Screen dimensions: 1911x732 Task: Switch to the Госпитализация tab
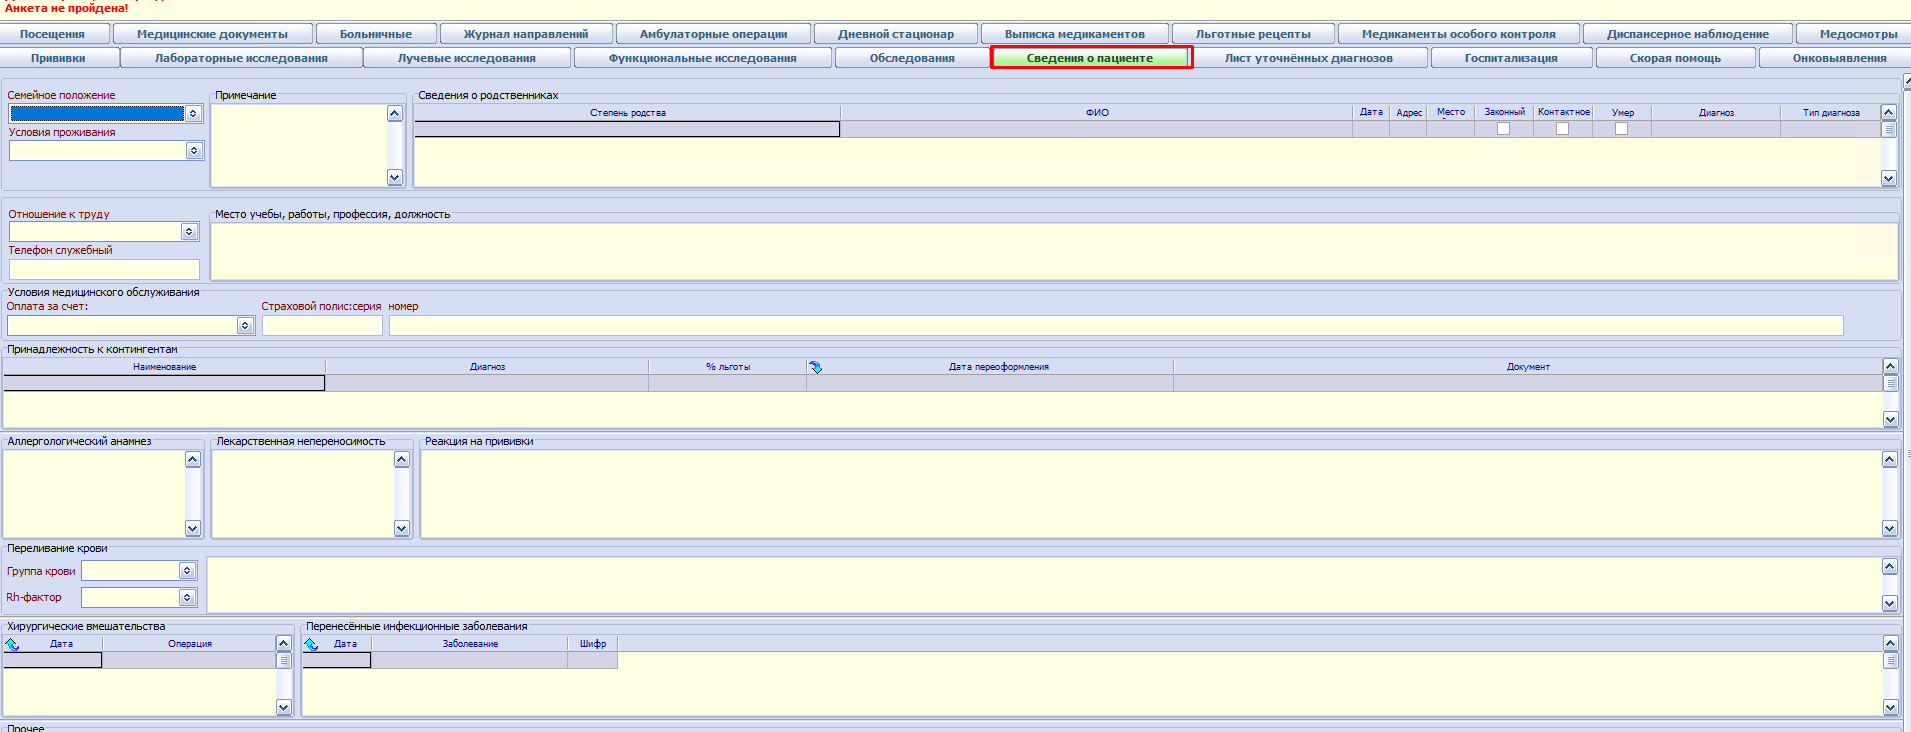point(1510,58)
